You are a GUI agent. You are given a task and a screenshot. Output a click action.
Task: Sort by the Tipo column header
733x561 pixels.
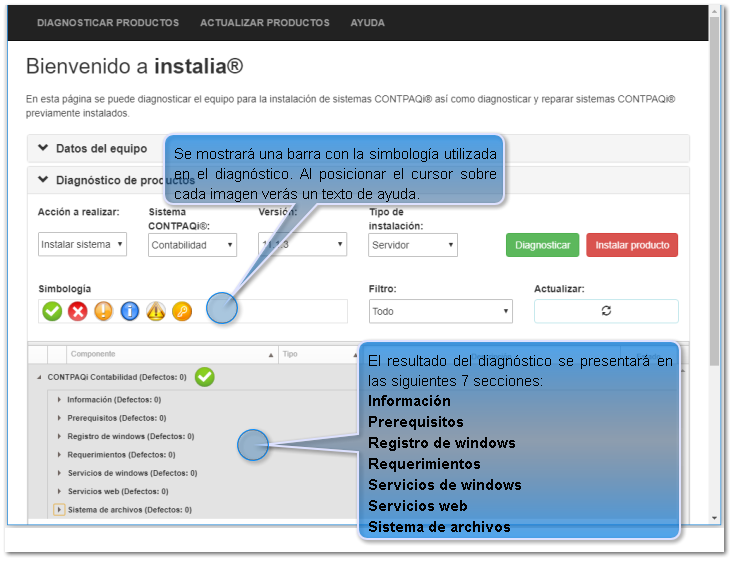(x=319, y=354)
